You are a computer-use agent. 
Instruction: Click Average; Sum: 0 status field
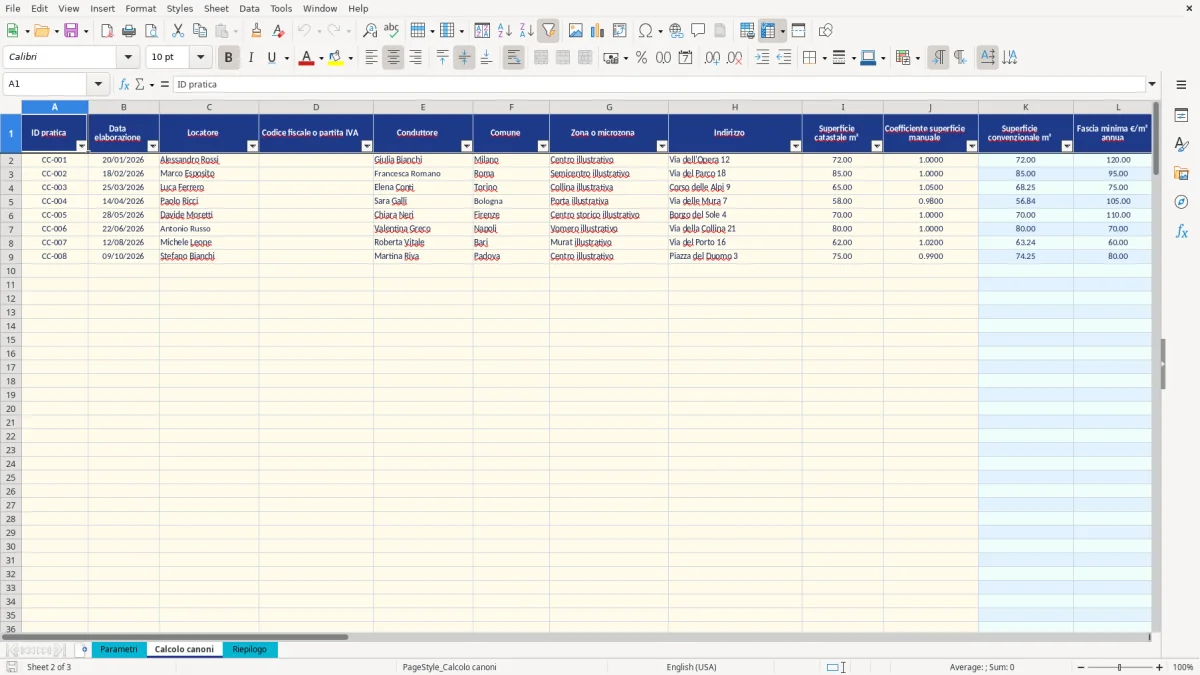coord(982,667)
